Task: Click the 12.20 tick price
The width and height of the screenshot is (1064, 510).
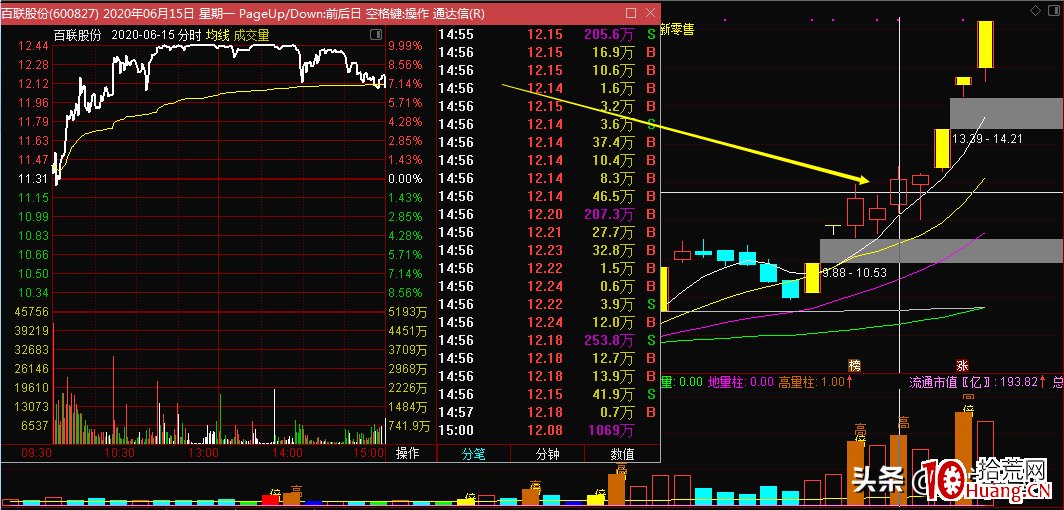Action: [546, 214]
